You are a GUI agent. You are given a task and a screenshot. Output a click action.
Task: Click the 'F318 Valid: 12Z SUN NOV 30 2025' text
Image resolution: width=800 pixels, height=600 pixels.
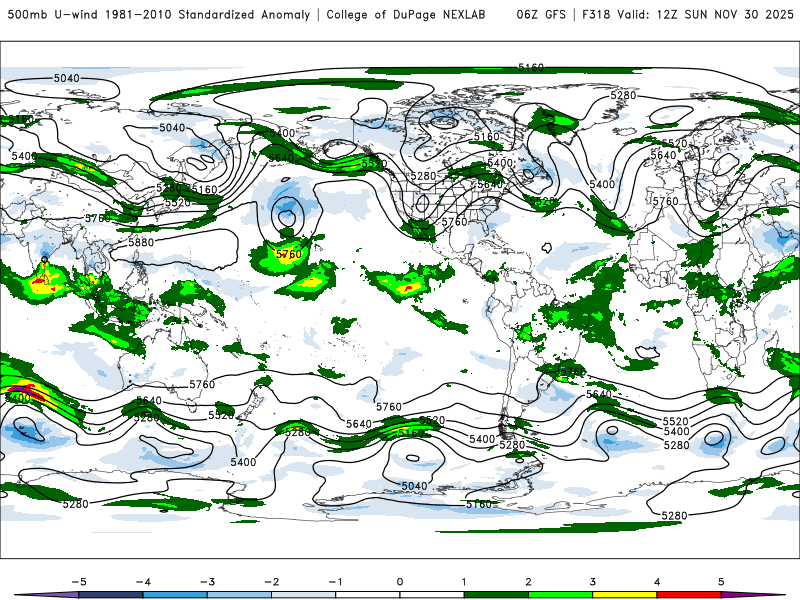pyautogui.click(x=688, y=14)
